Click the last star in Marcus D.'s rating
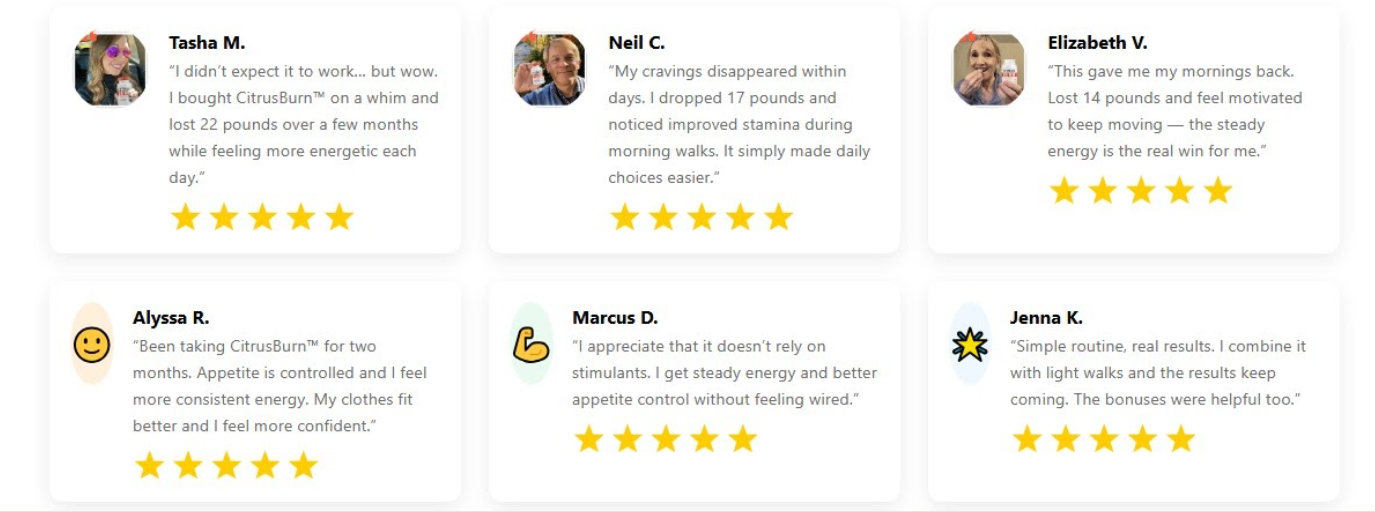The image size is (1375, 512). coord(742,438)
